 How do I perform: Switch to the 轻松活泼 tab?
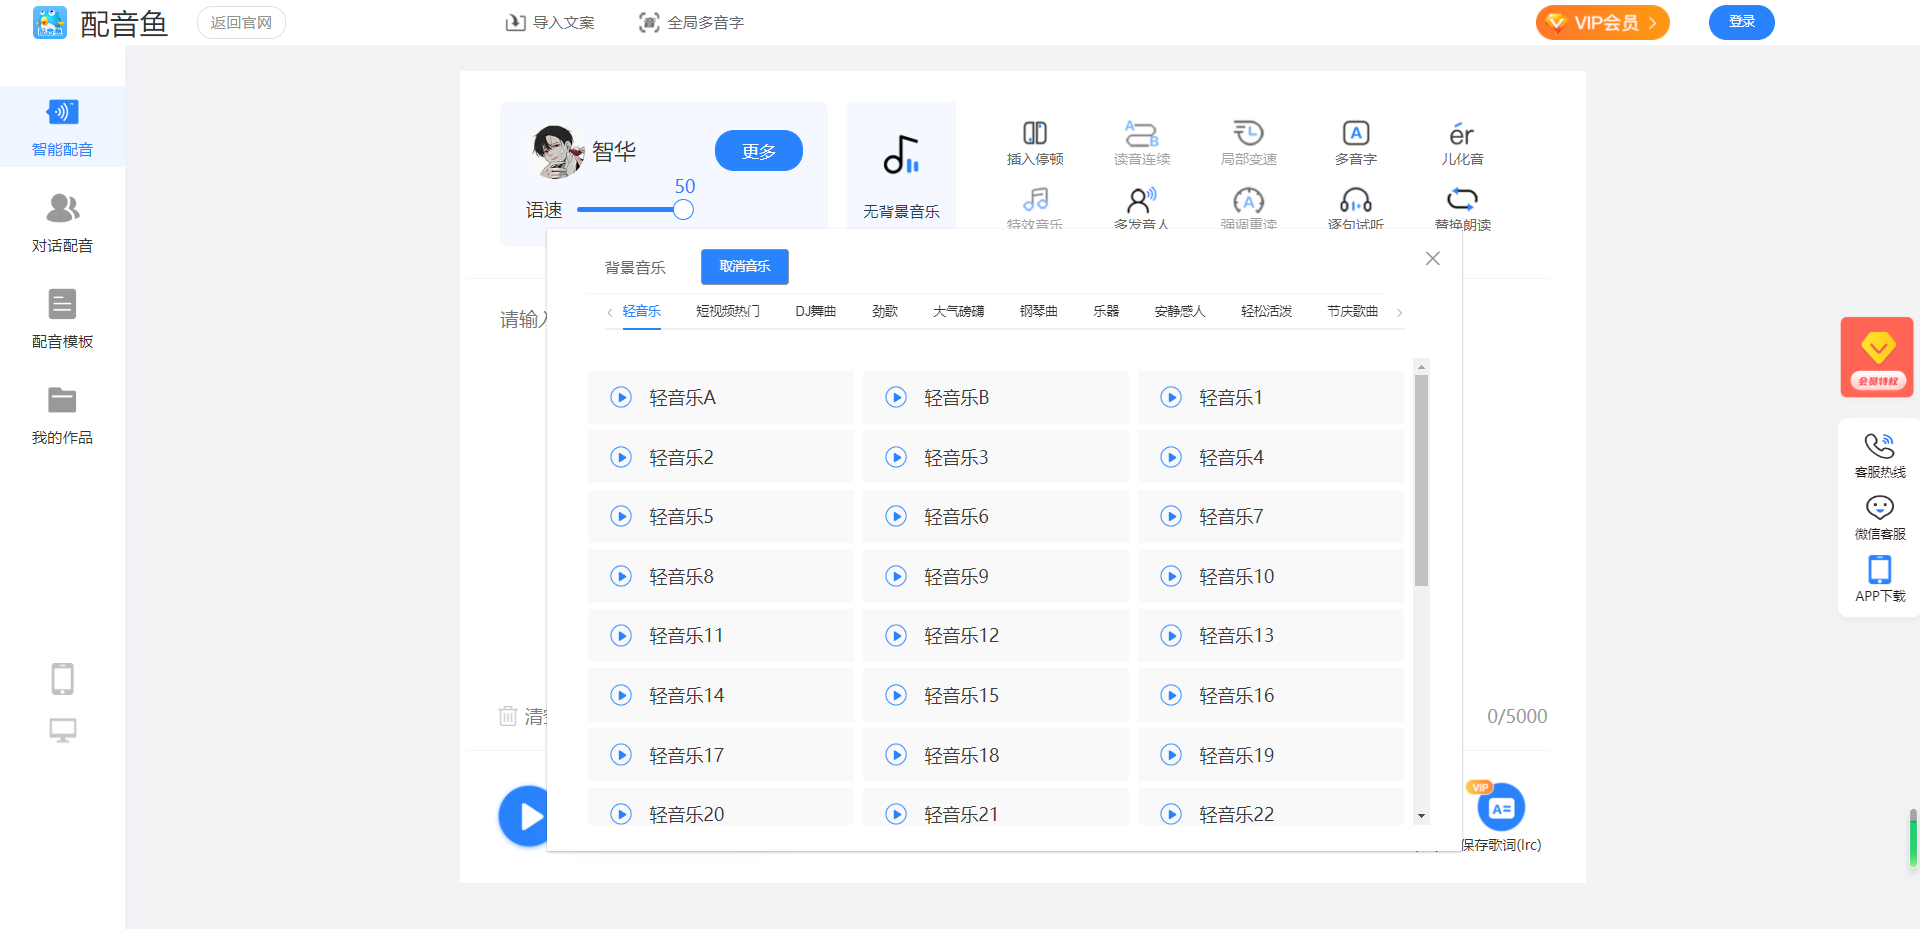pyautogui.click(x=1267, y=311)
